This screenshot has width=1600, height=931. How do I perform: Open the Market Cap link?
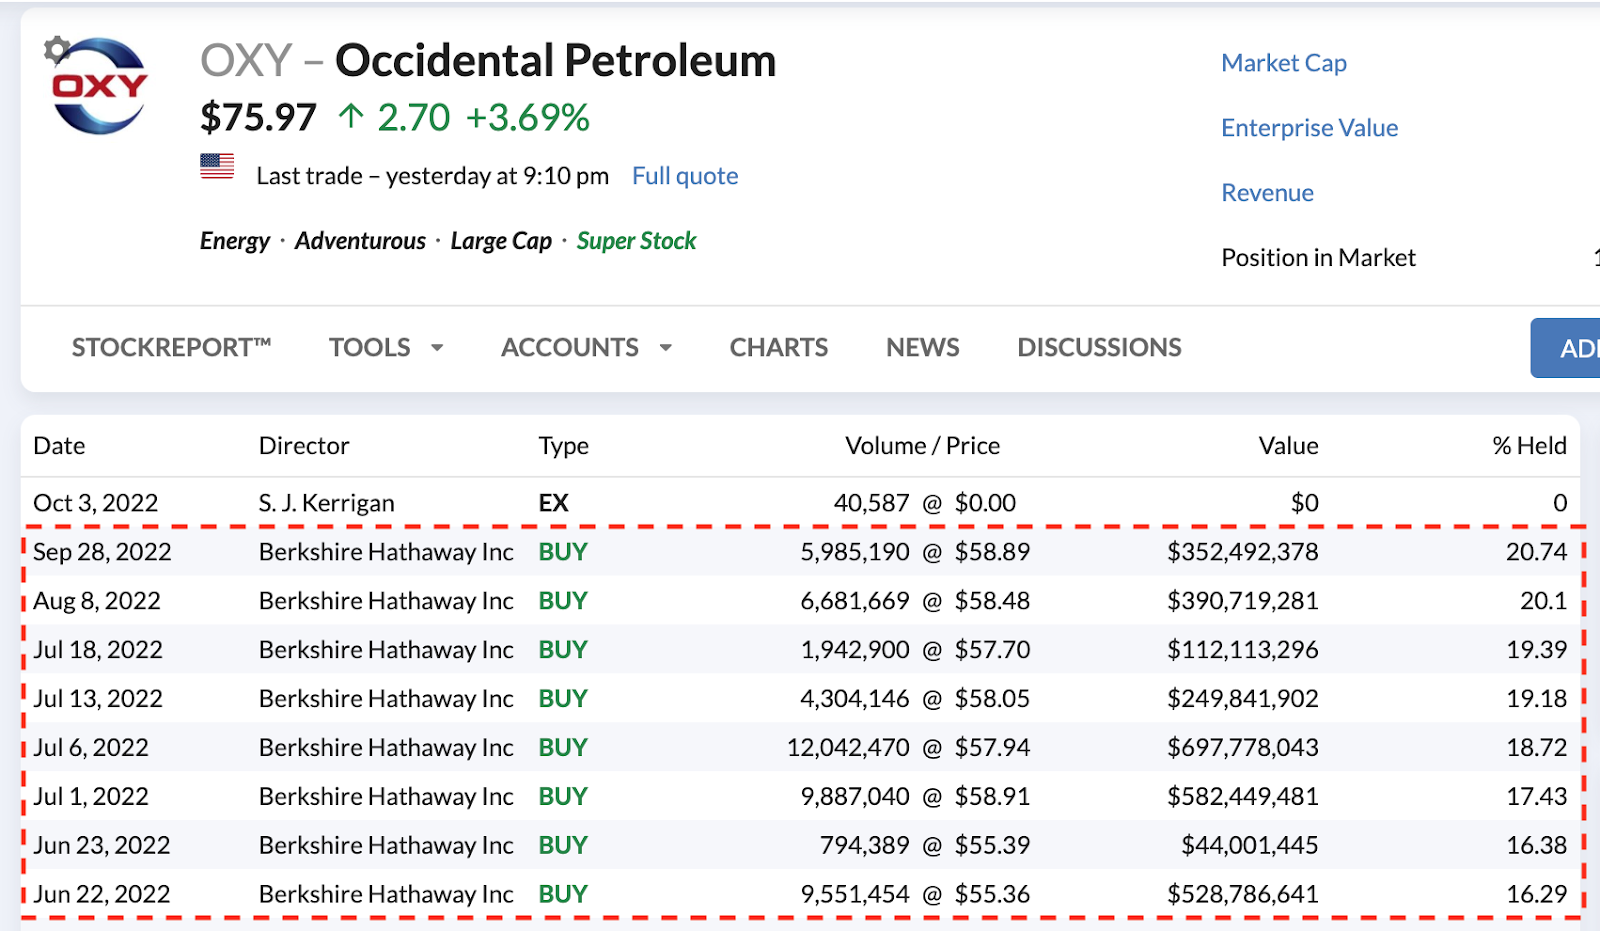tap(1284, 63)
